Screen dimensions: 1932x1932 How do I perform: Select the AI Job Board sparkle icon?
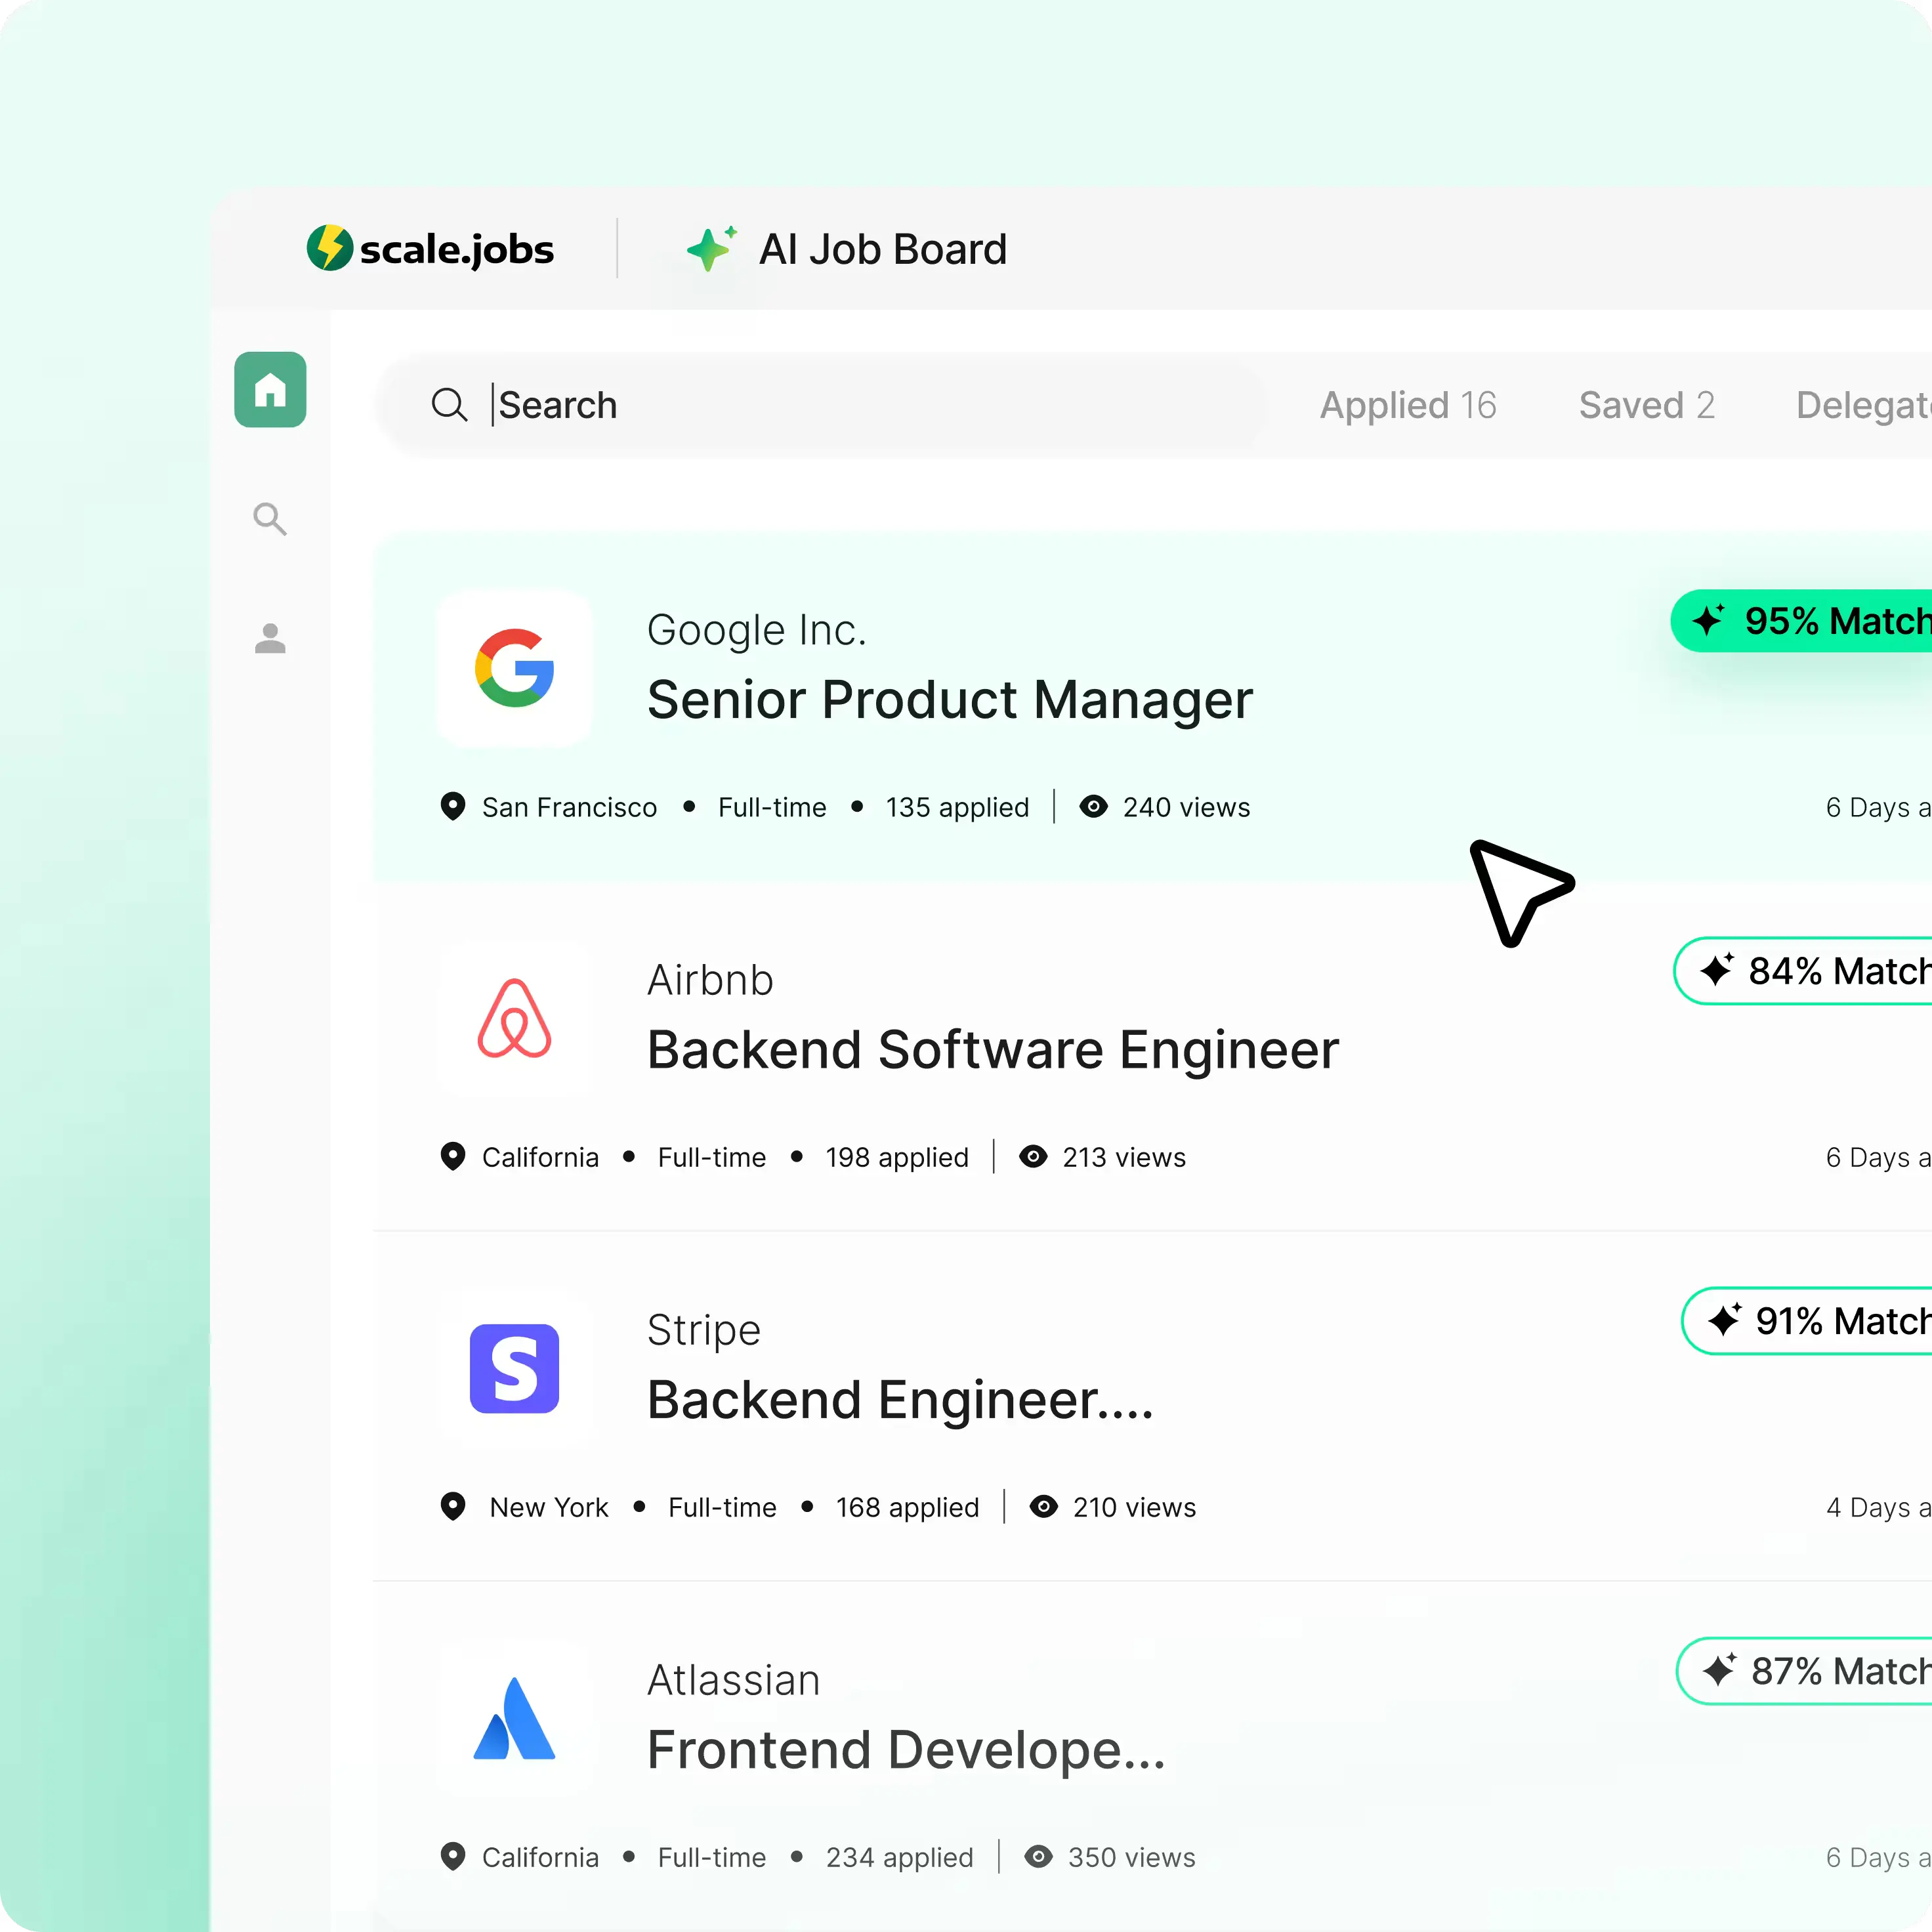(x=711, y=248)
